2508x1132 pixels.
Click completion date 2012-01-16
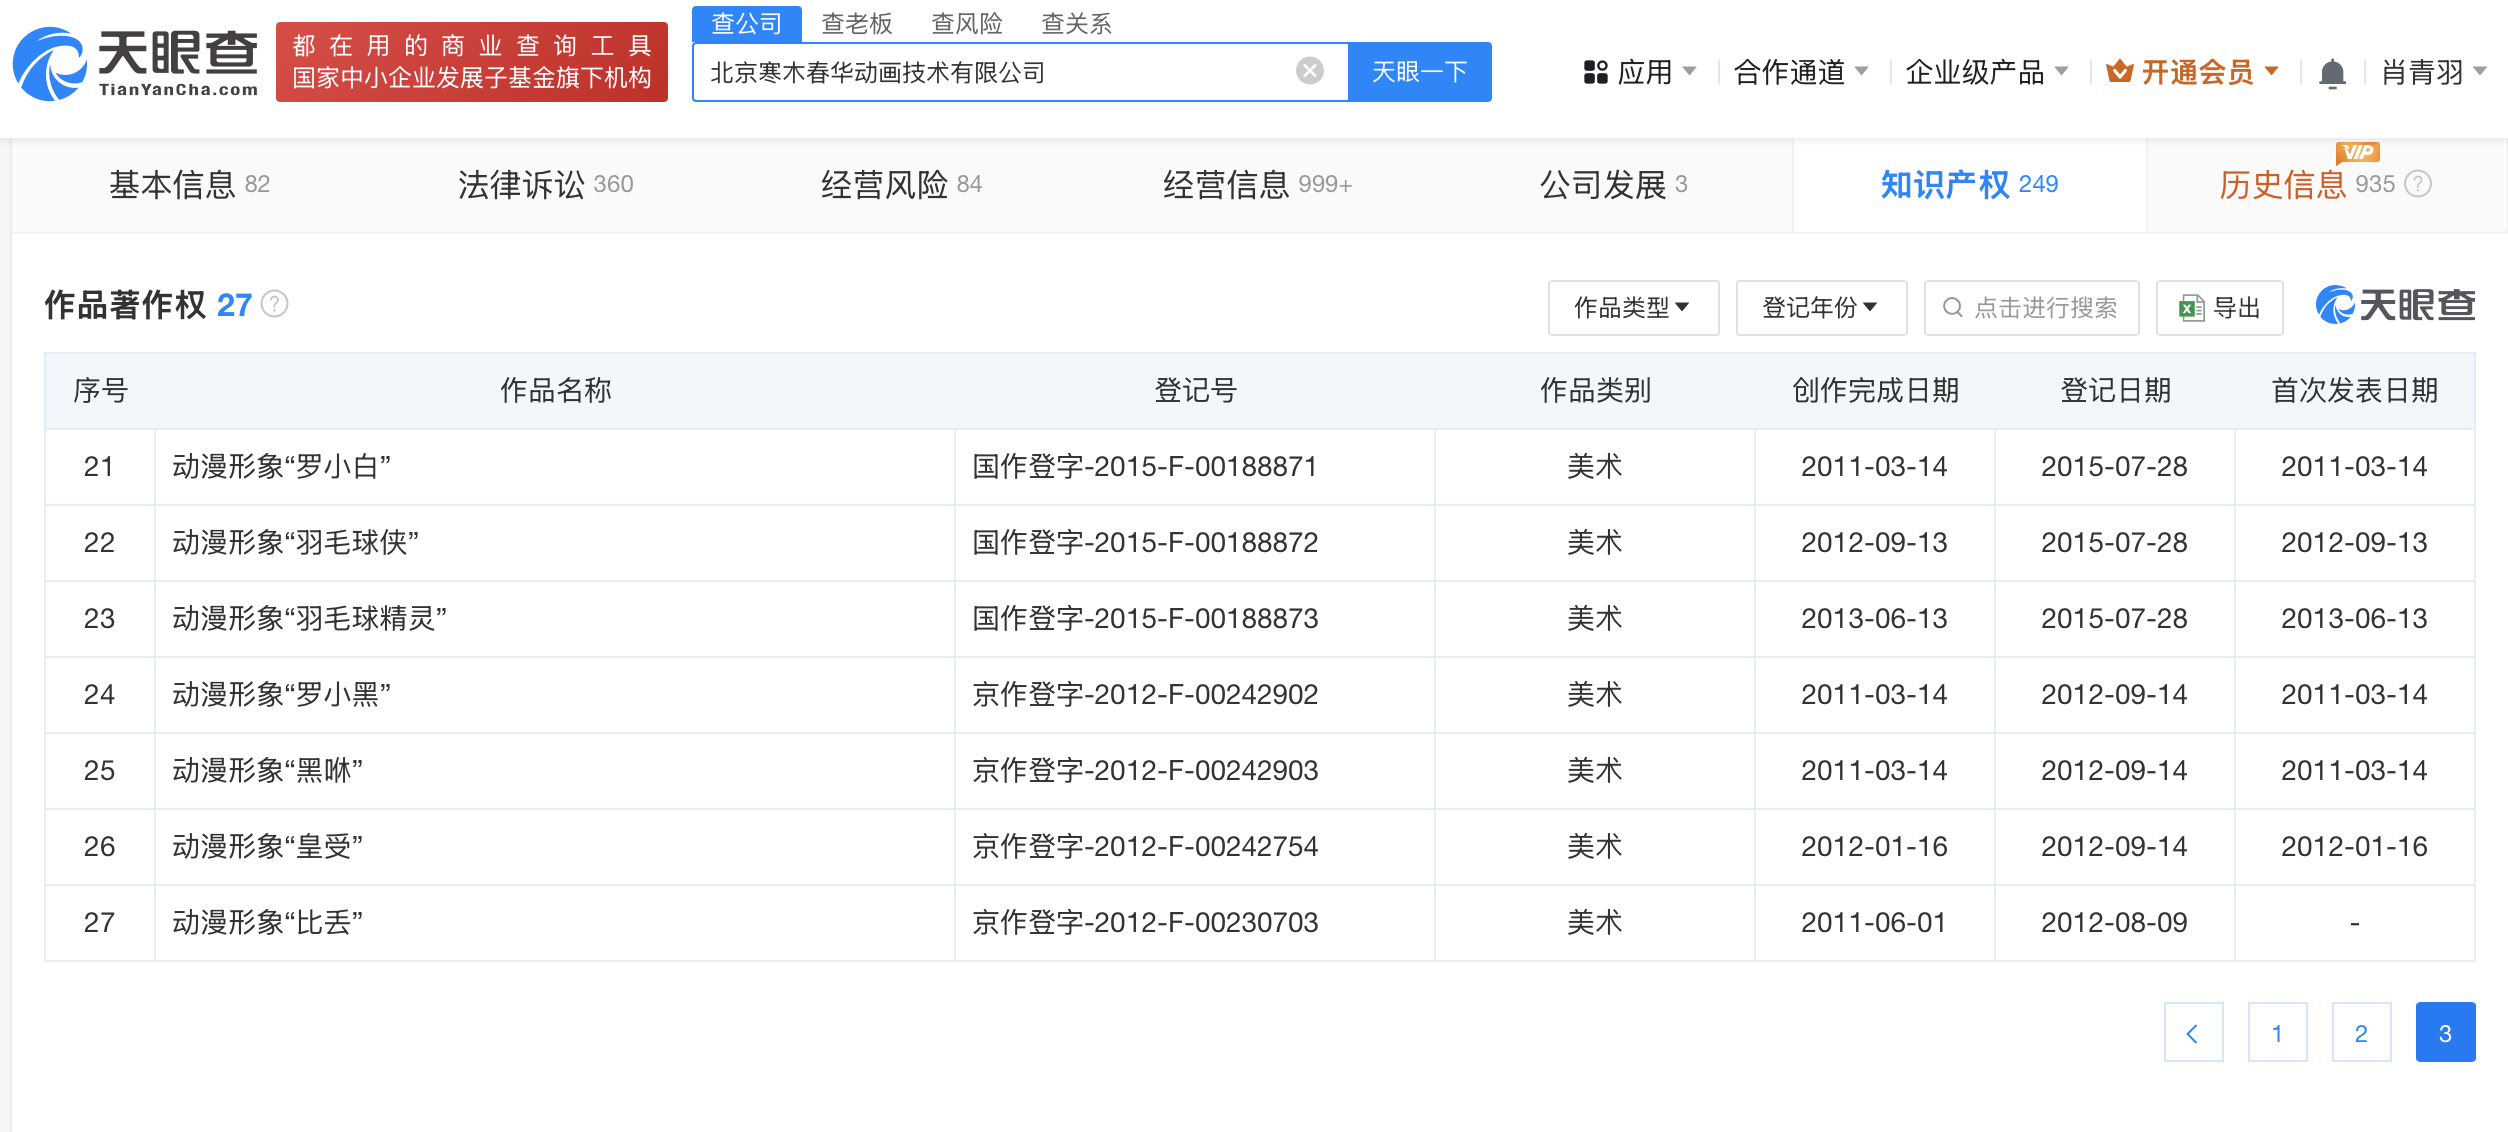pos(1874,847)
